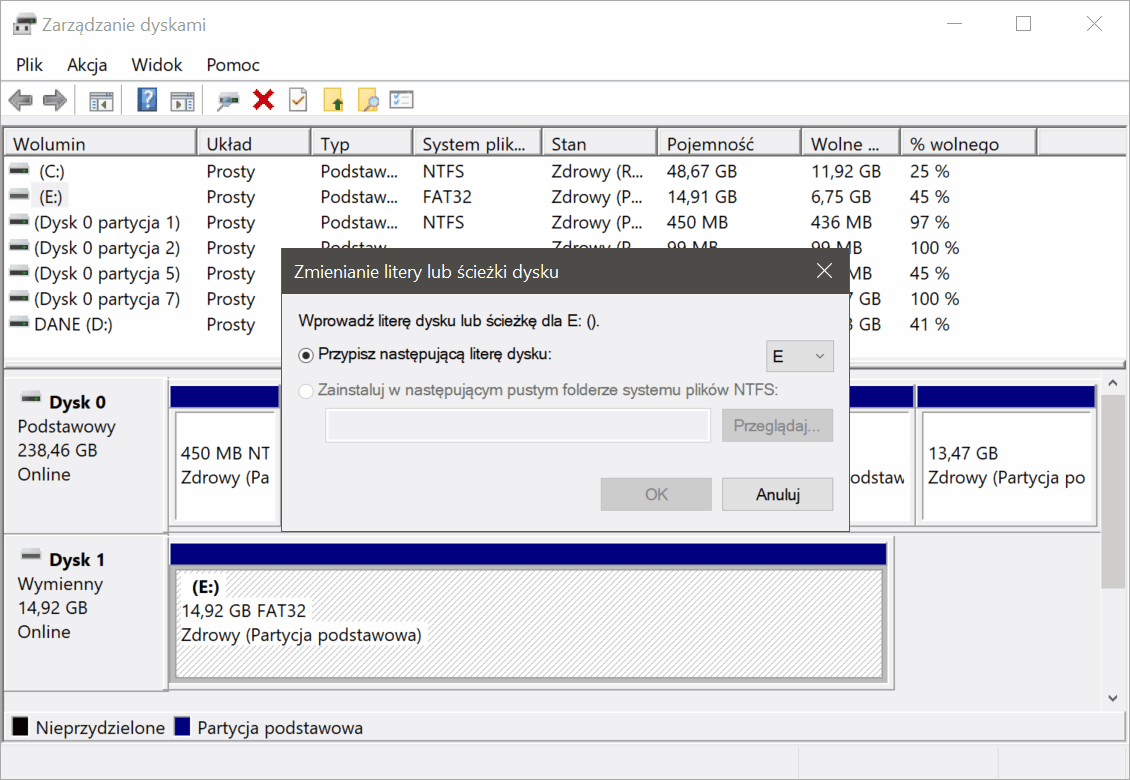Click the Disk Management app icon in title bar

(x=24, y=25)
